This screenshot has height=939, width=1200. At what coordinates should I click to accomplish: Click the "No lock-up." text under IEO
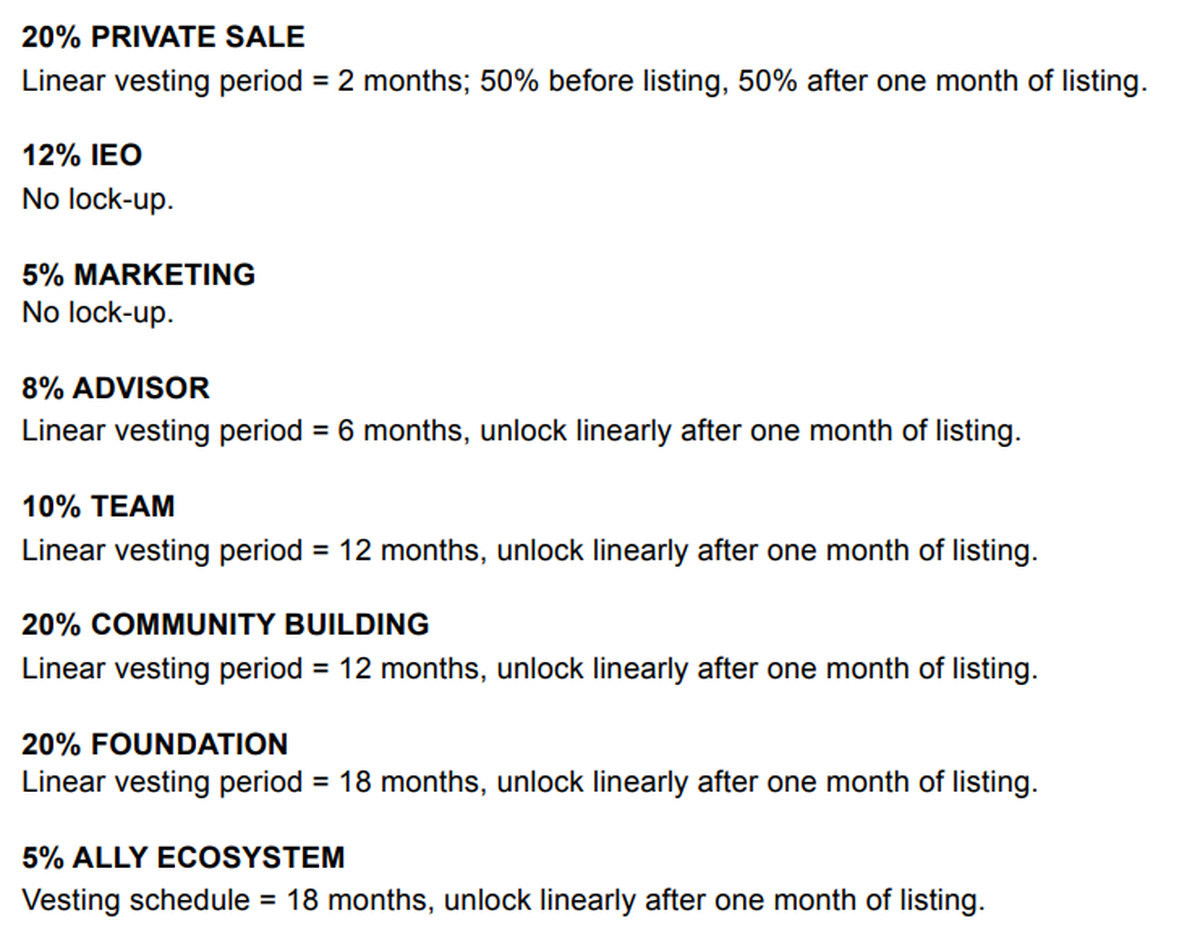tap(98, 198)
